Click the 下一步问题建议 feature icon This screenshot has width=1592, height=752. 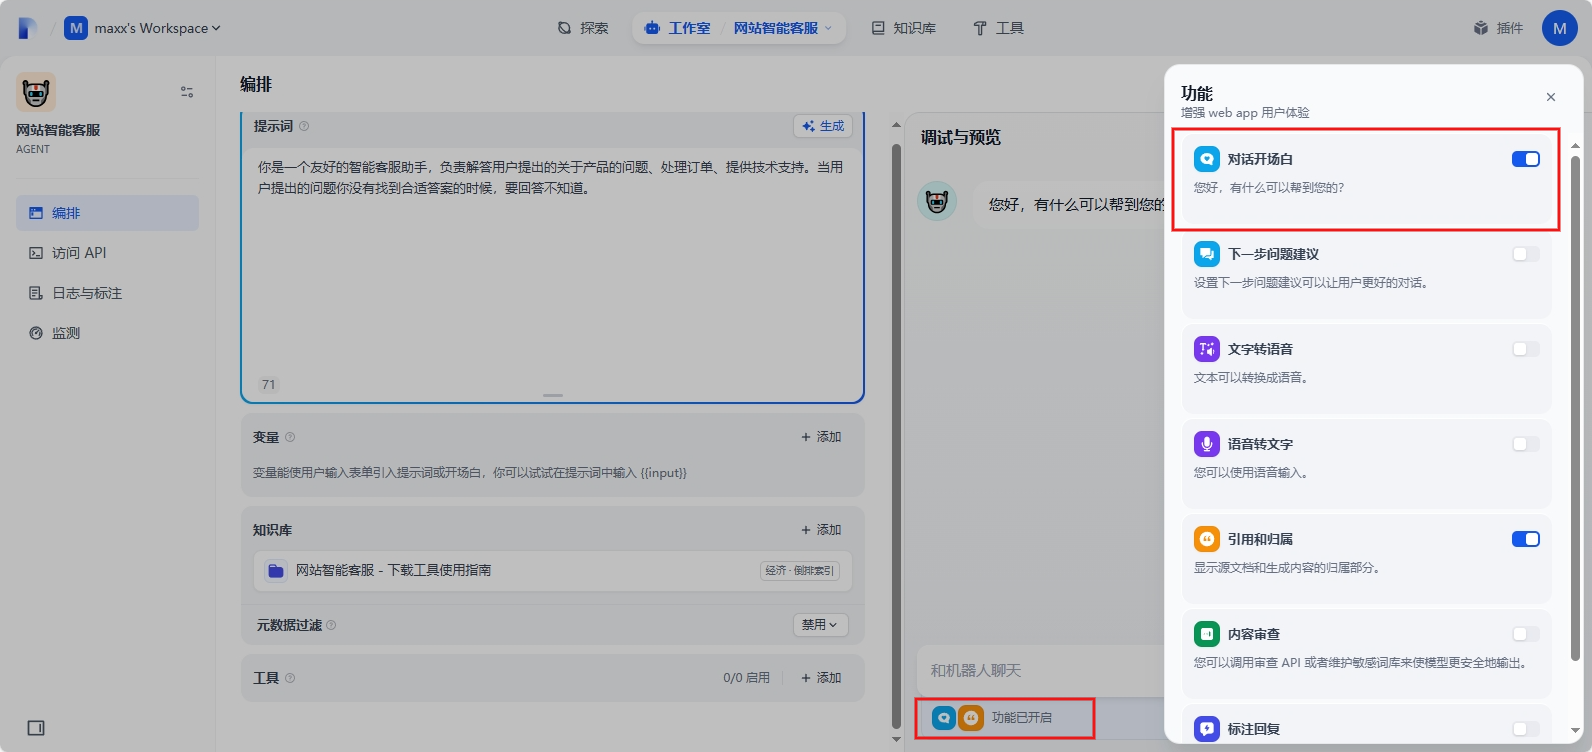(1207, 254)
